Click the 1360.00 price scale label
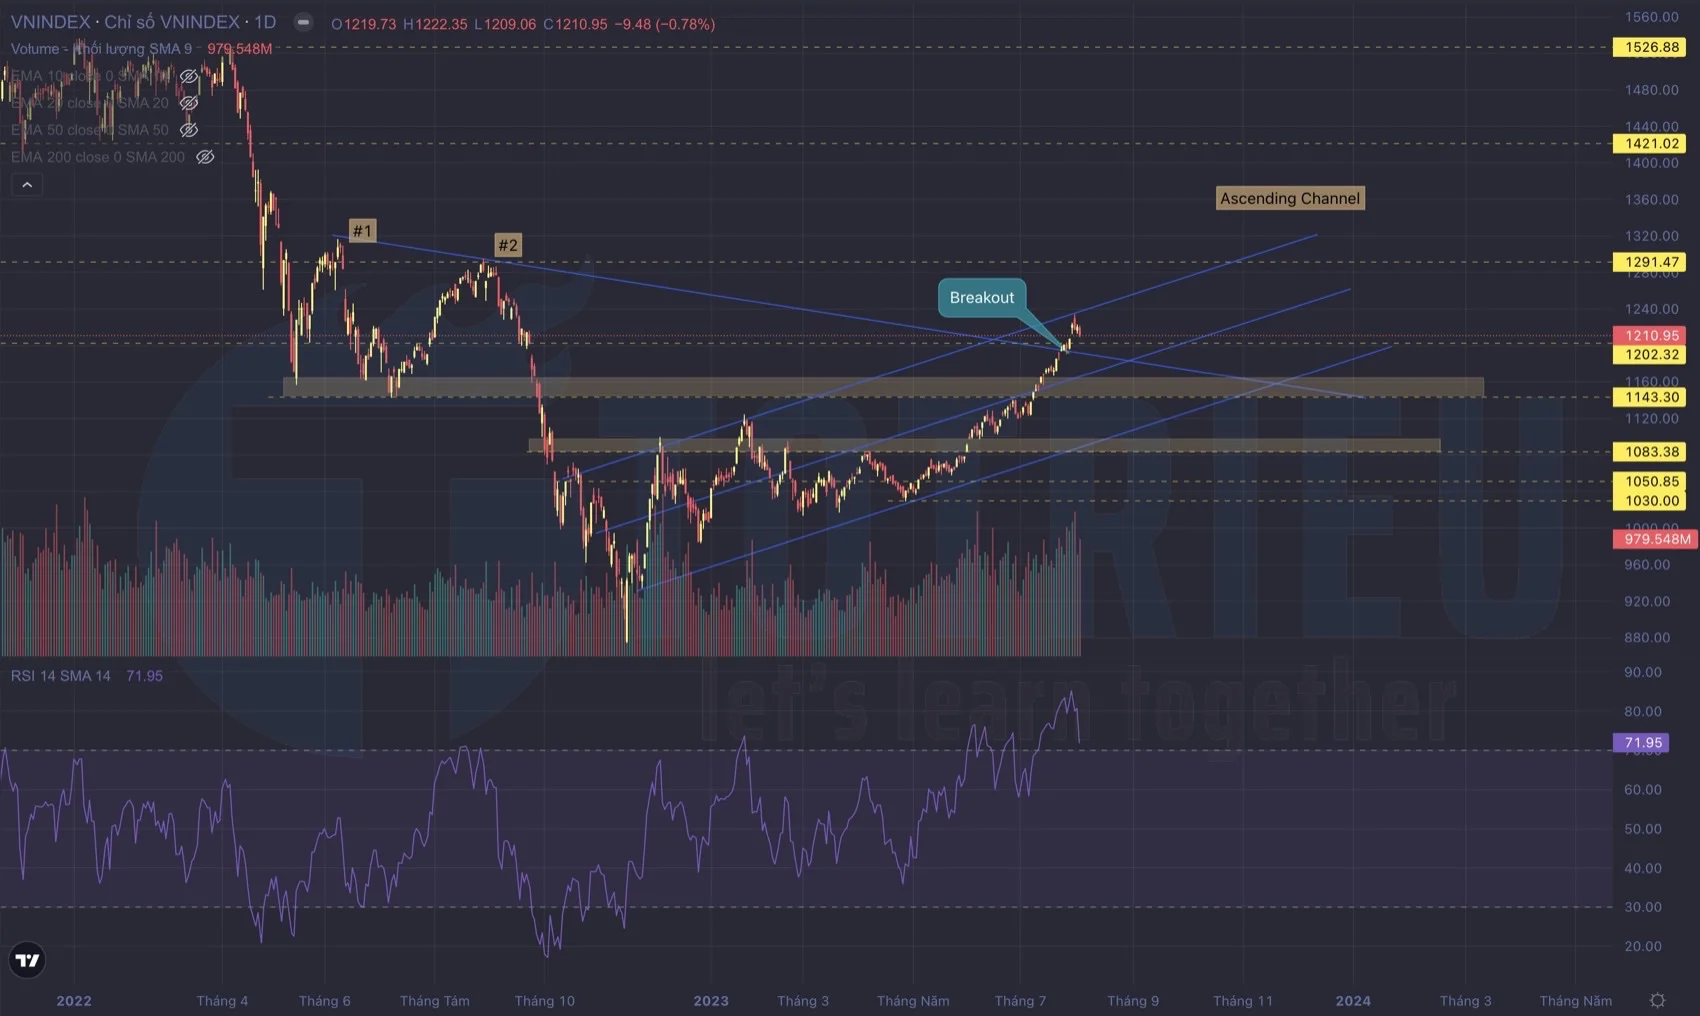 click(1651, 200)
